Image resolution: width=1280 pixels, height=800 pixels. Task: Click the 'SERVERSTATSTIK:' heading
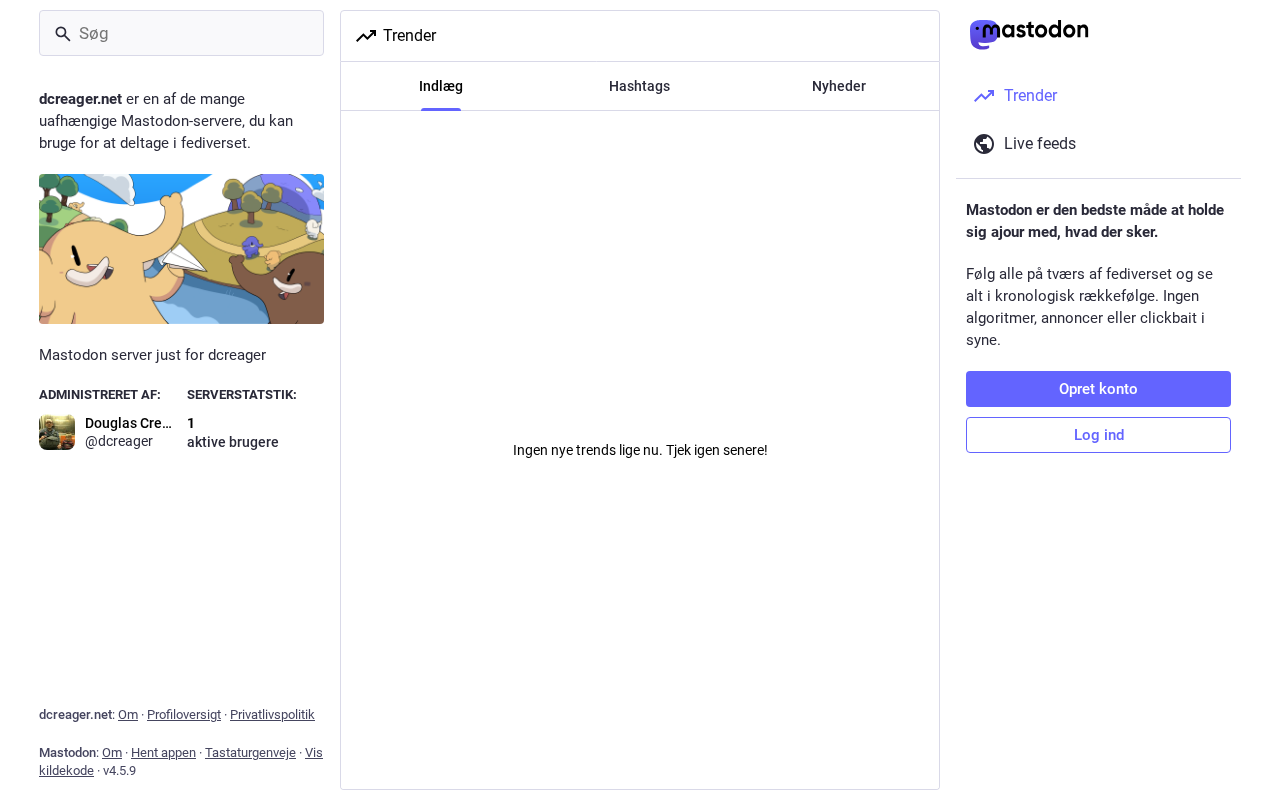point(242,395)
